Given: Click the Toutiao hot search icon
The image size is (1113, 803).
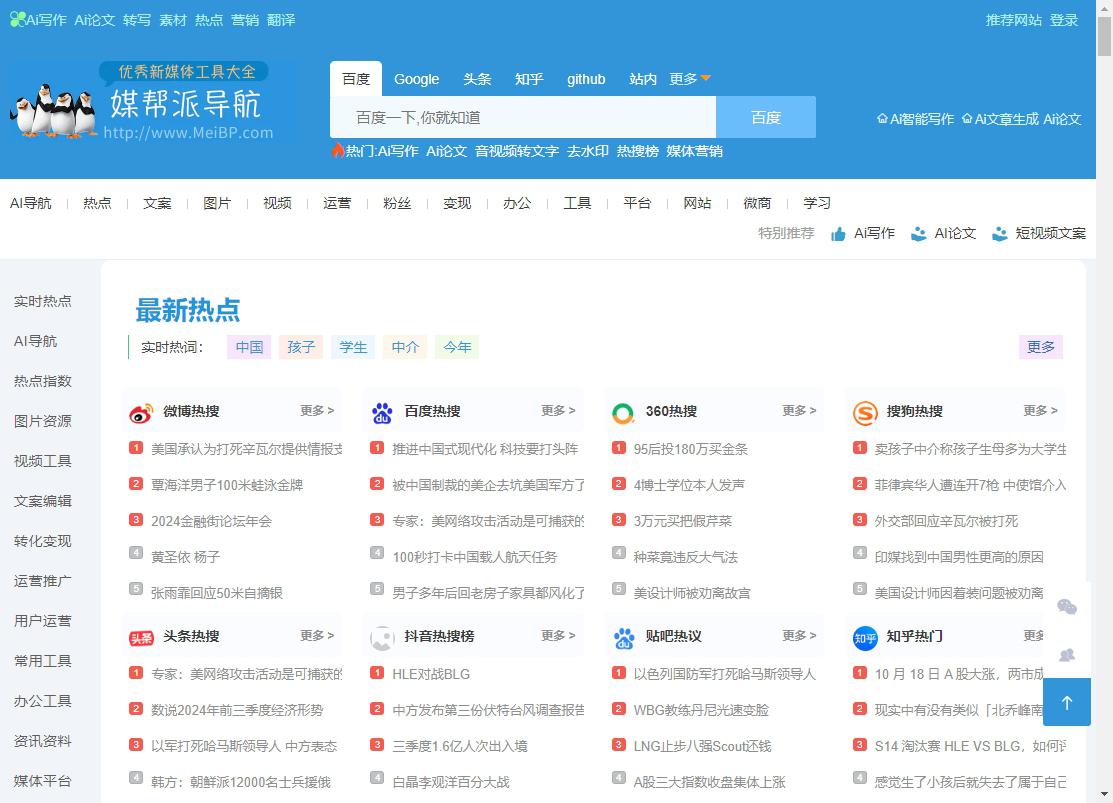Looking at the screenshot, I should tap(141, 638).
